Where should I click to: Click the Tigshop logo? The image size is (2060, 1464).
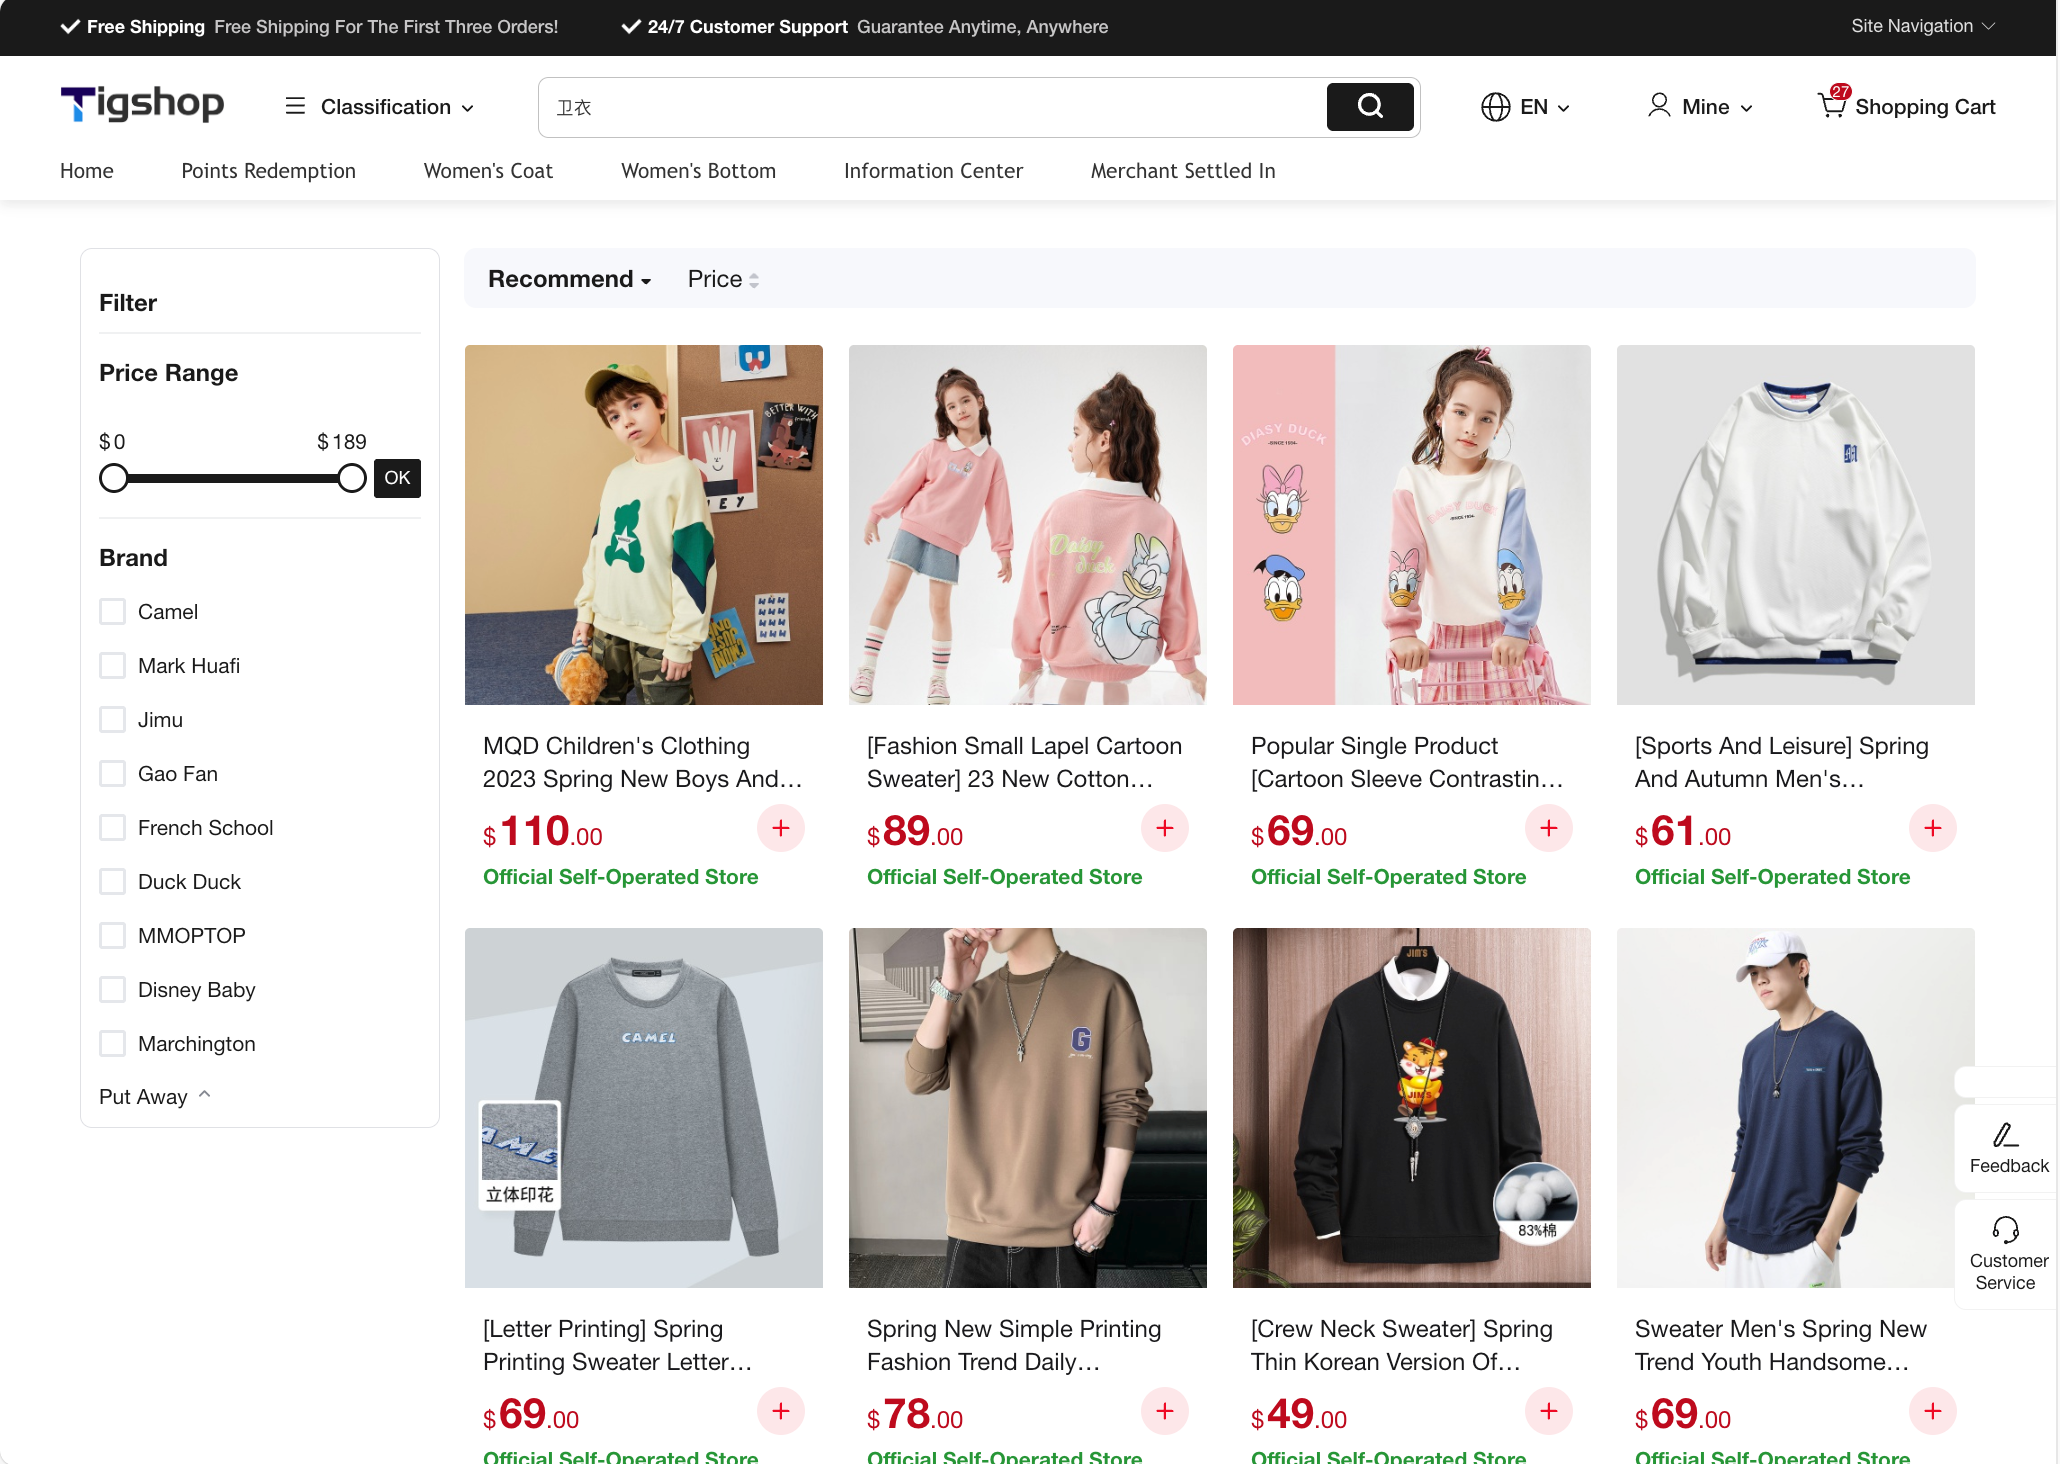142,104
